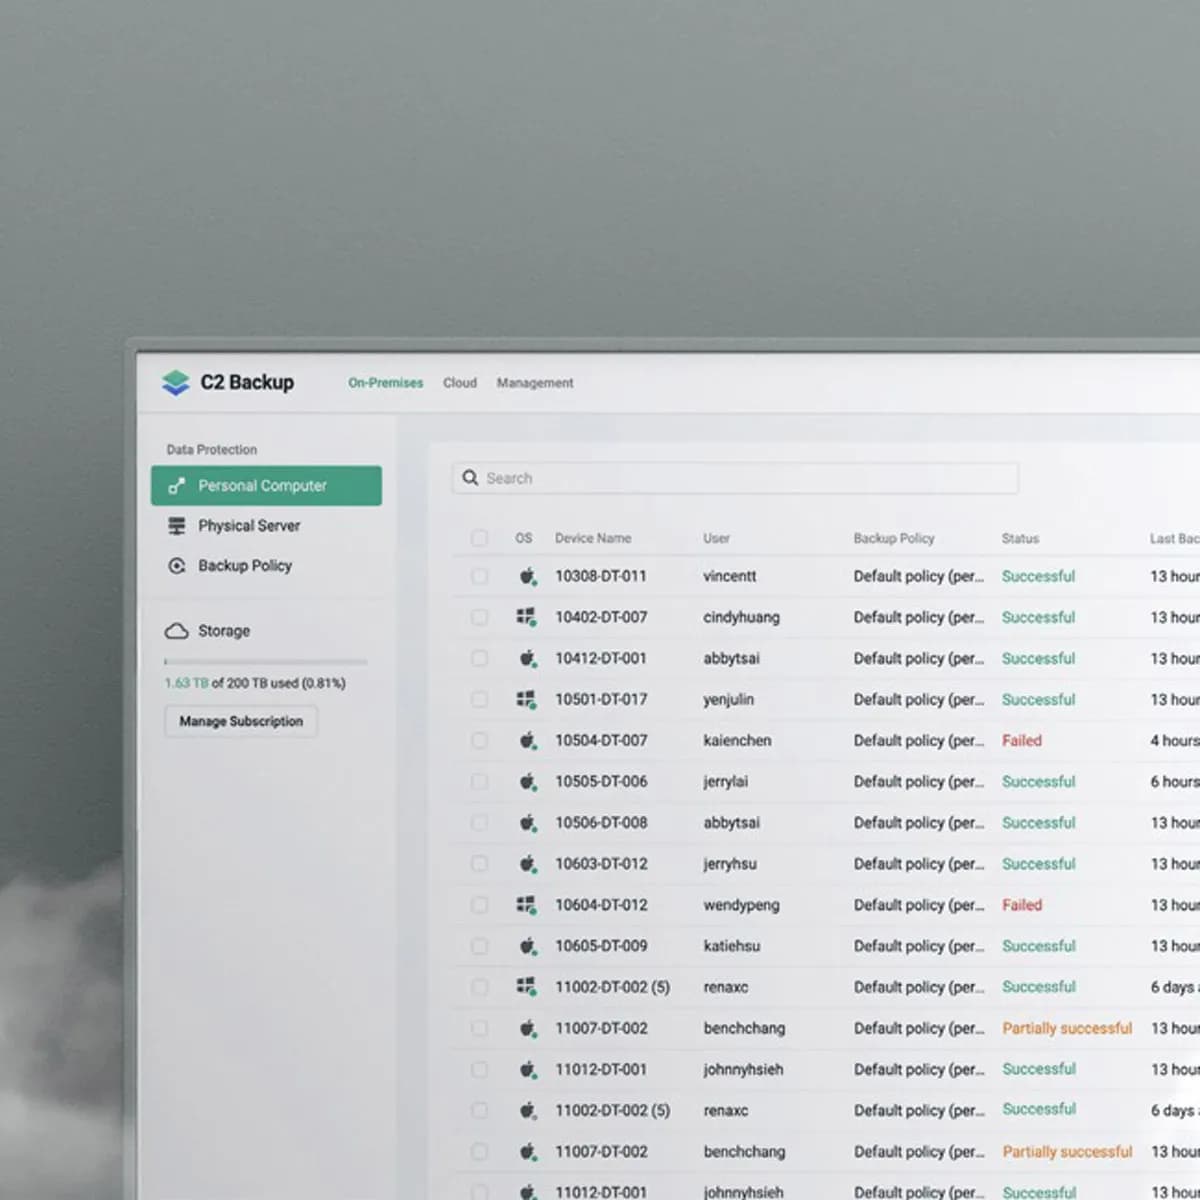Click the macOS icon for 10308-DT-011
The image size is (1200, 1200).
coord(527,576)
